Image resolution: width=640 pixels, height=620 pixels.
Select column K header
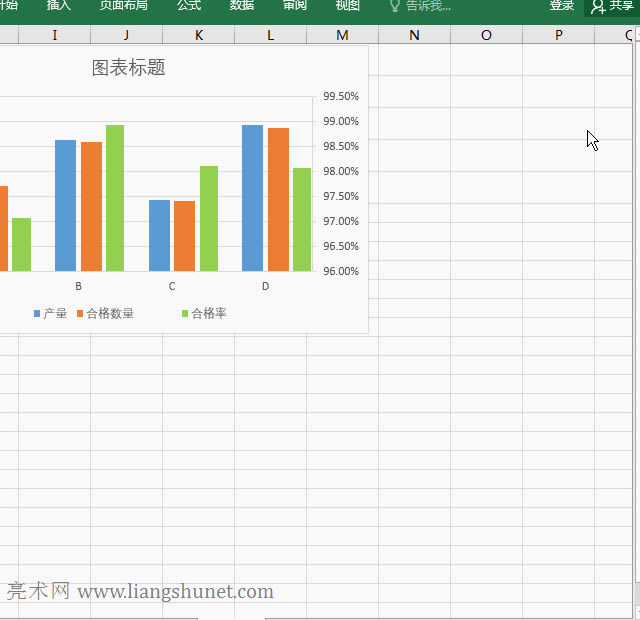click(198, 36)
